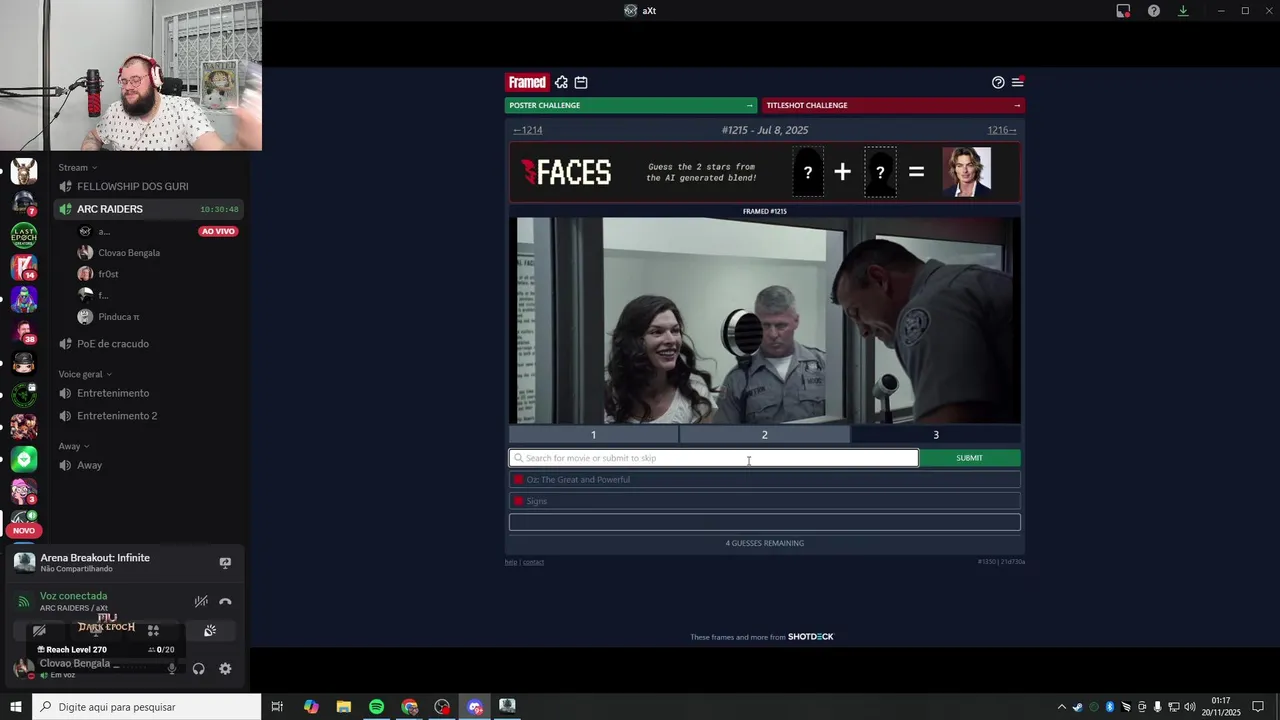Collapse the Stream channel category
1280x720 pixels.
tap(77, 167)
